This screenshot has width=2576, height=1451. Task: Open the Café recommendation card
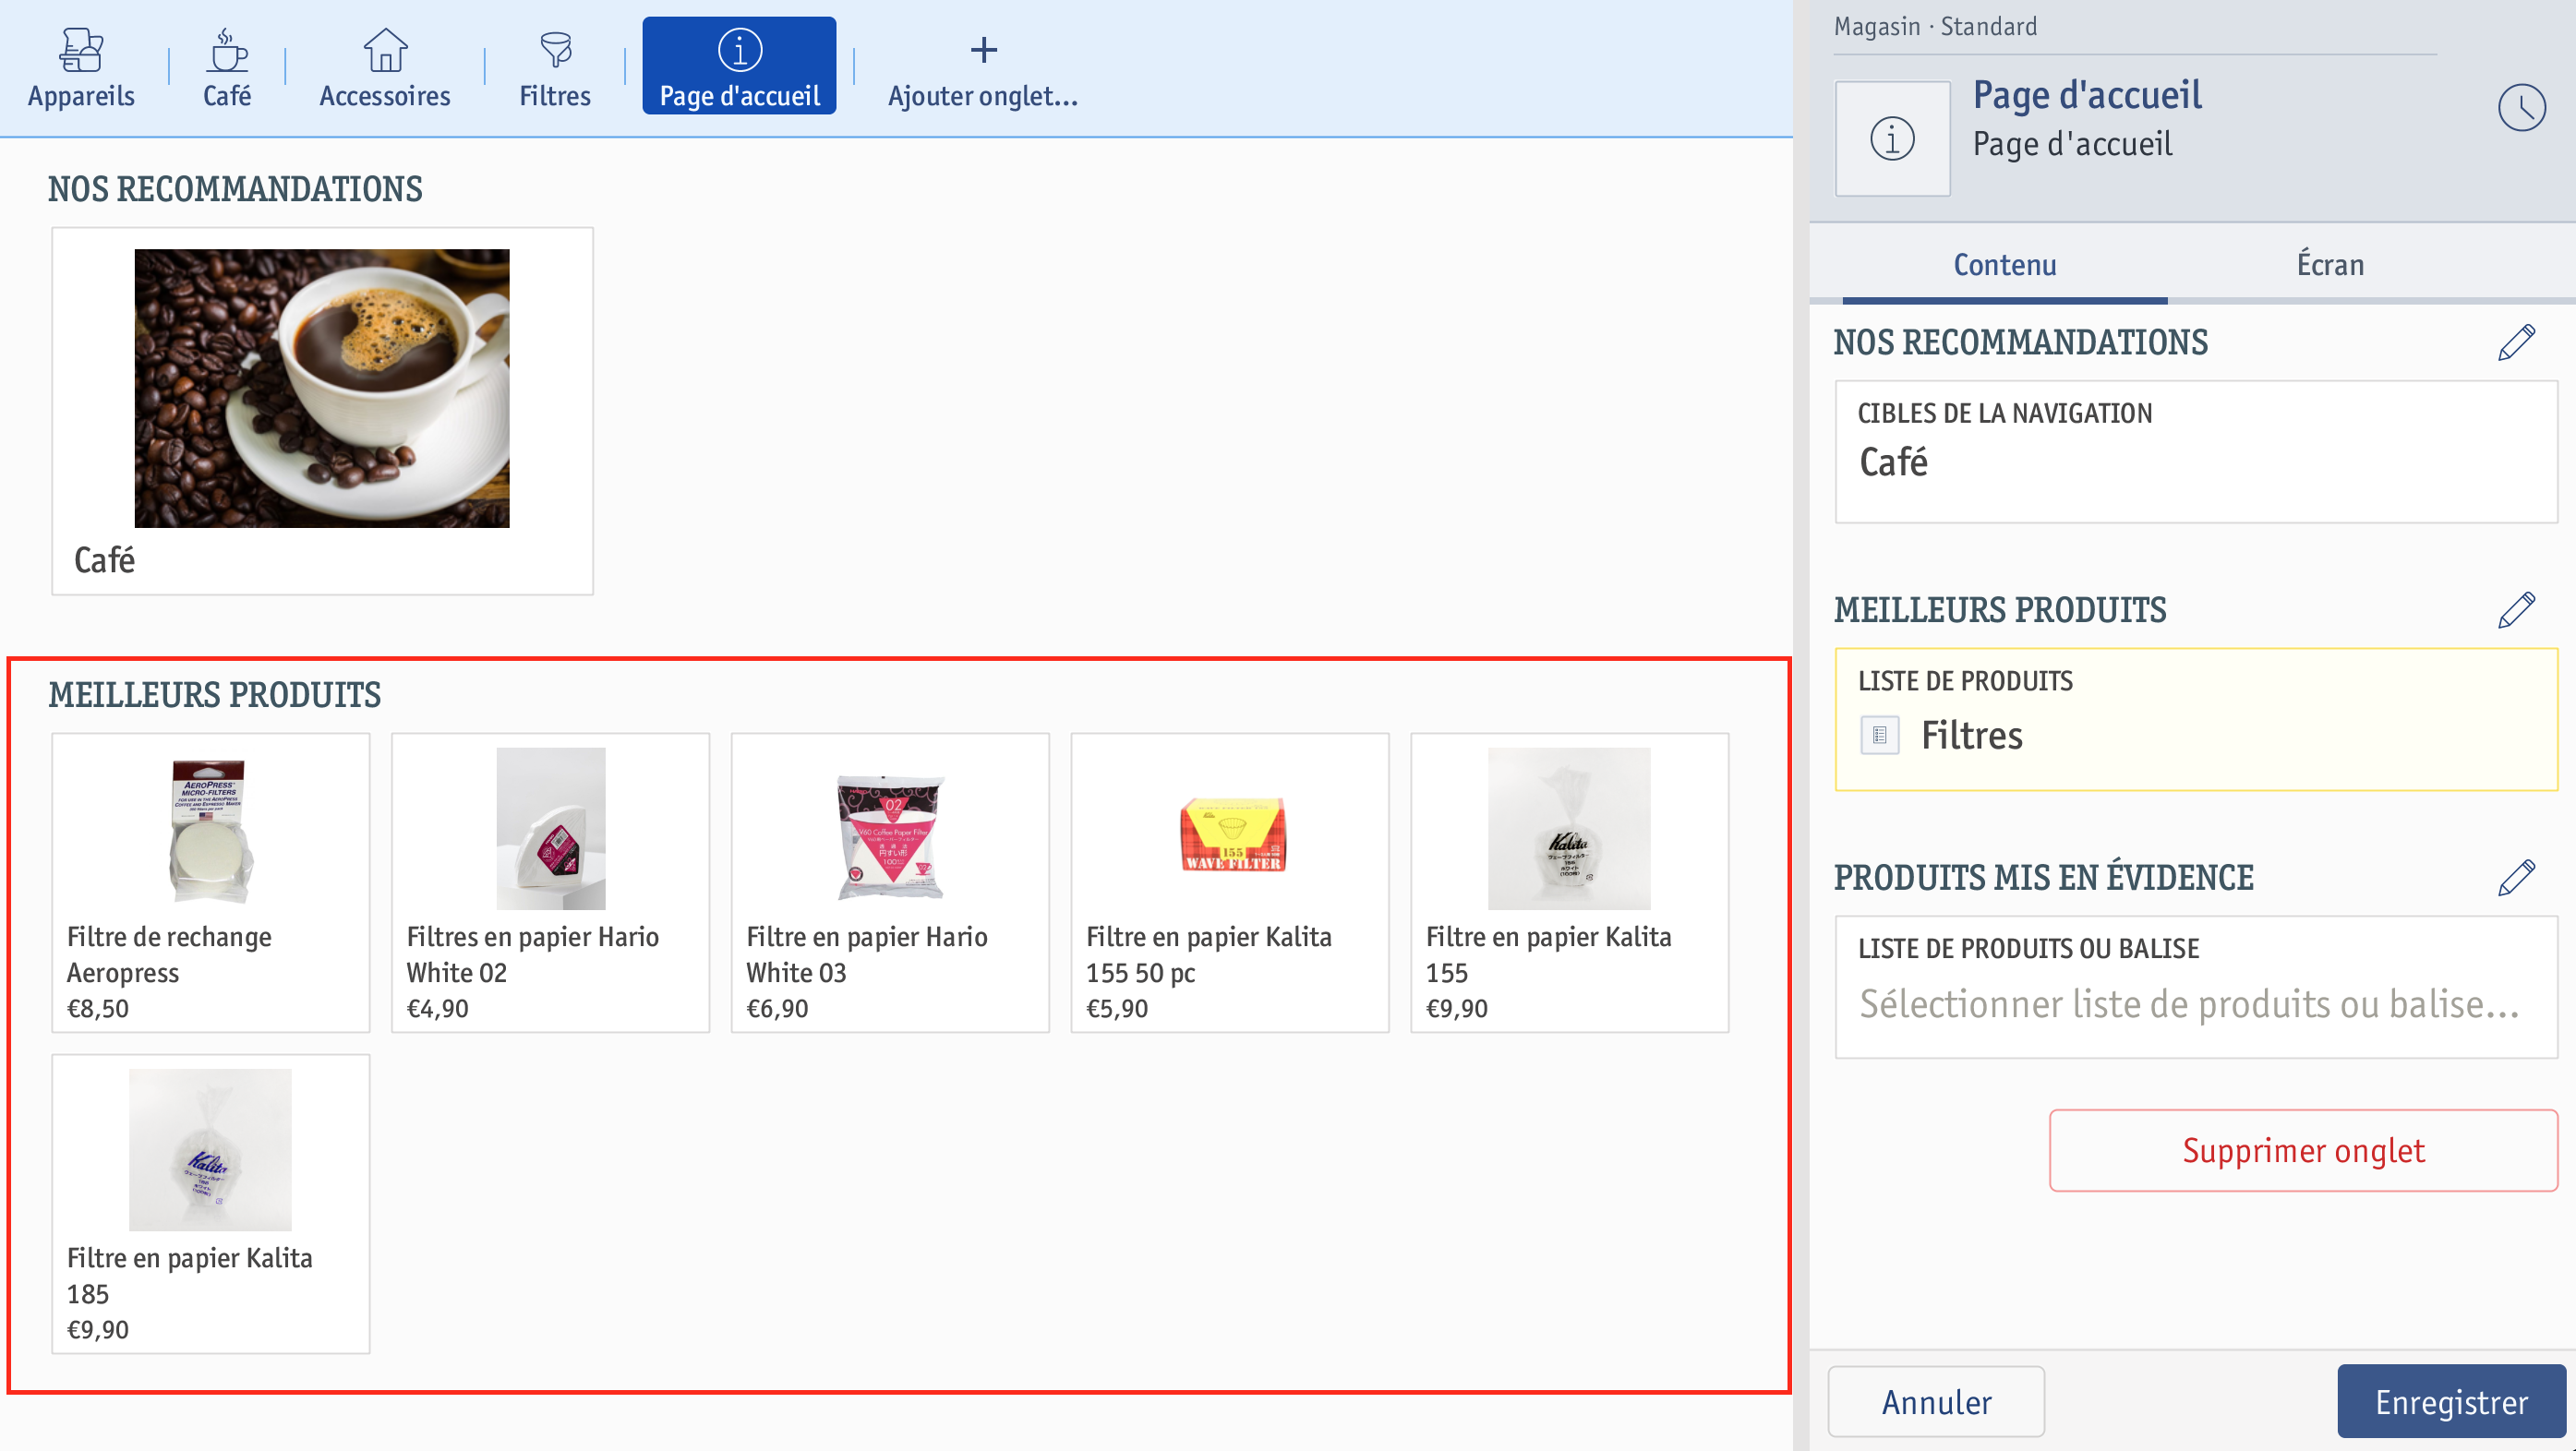click(322, 411)
